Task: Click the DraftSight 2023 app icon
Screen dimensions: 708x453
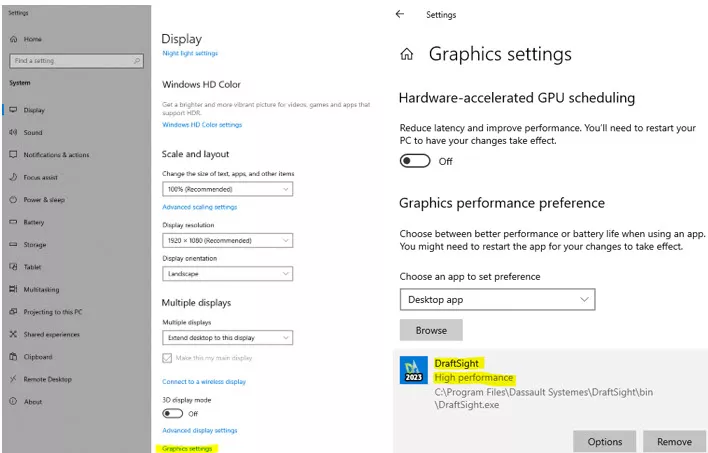Action: click(x=414, y=370)
